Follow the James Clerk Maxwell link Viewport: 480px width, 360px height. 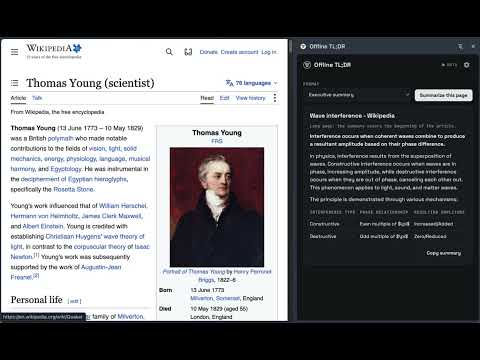pyautogui.click(x=111, y=216)
